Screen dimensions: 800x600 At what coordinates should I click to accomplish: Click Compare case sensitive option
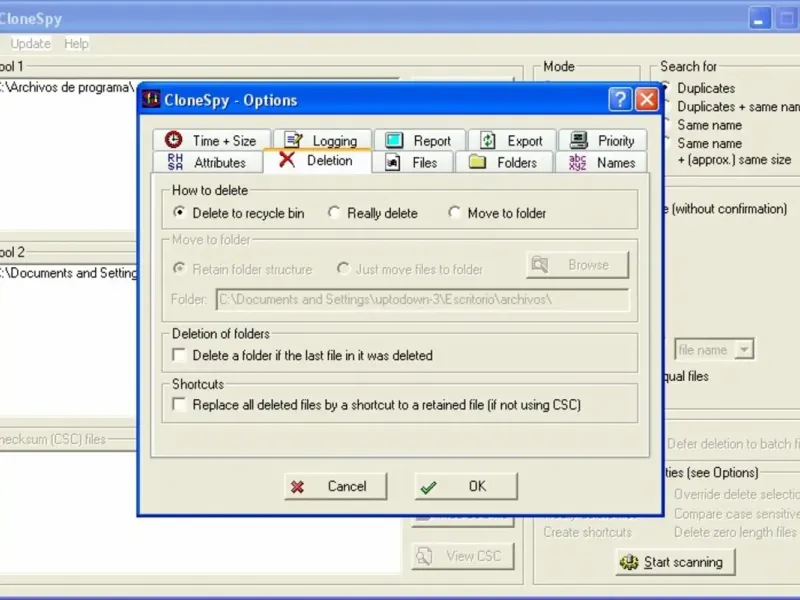(x=736, y=513)
